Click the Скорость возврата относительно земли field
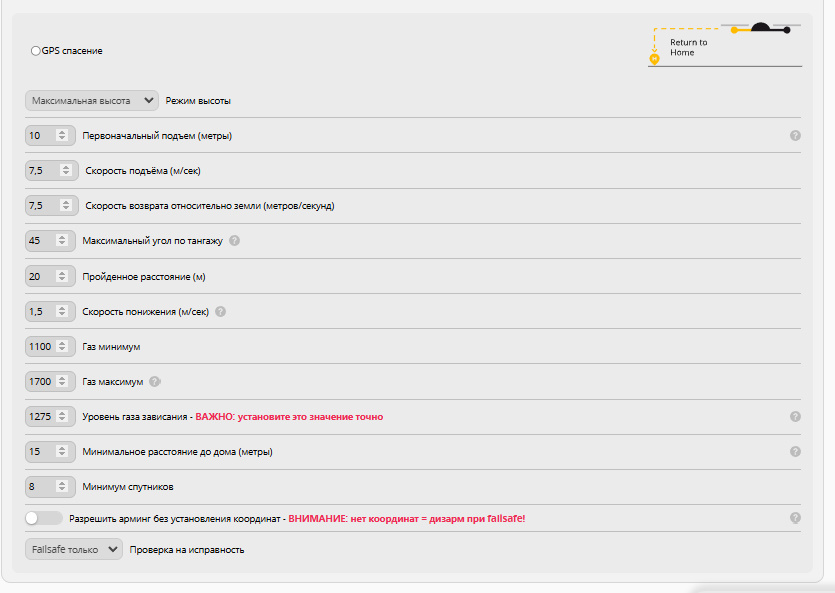 tap(52, 205)
